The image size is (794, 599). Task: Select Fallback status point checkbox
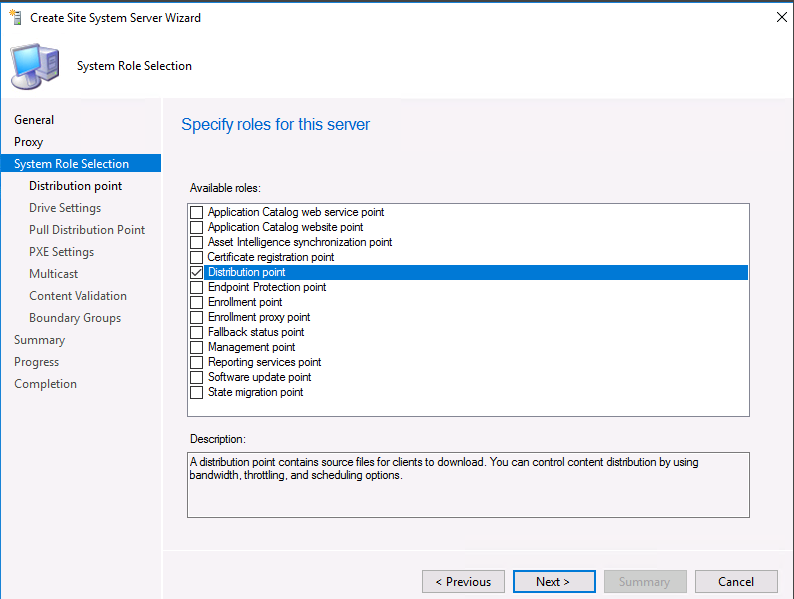[196, 332]
